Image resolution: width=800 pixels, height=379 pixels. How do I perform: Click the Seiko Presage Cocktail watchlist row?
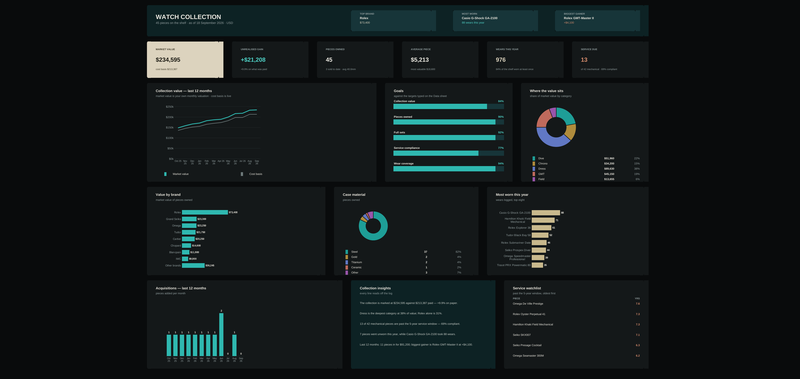(576, 345)
